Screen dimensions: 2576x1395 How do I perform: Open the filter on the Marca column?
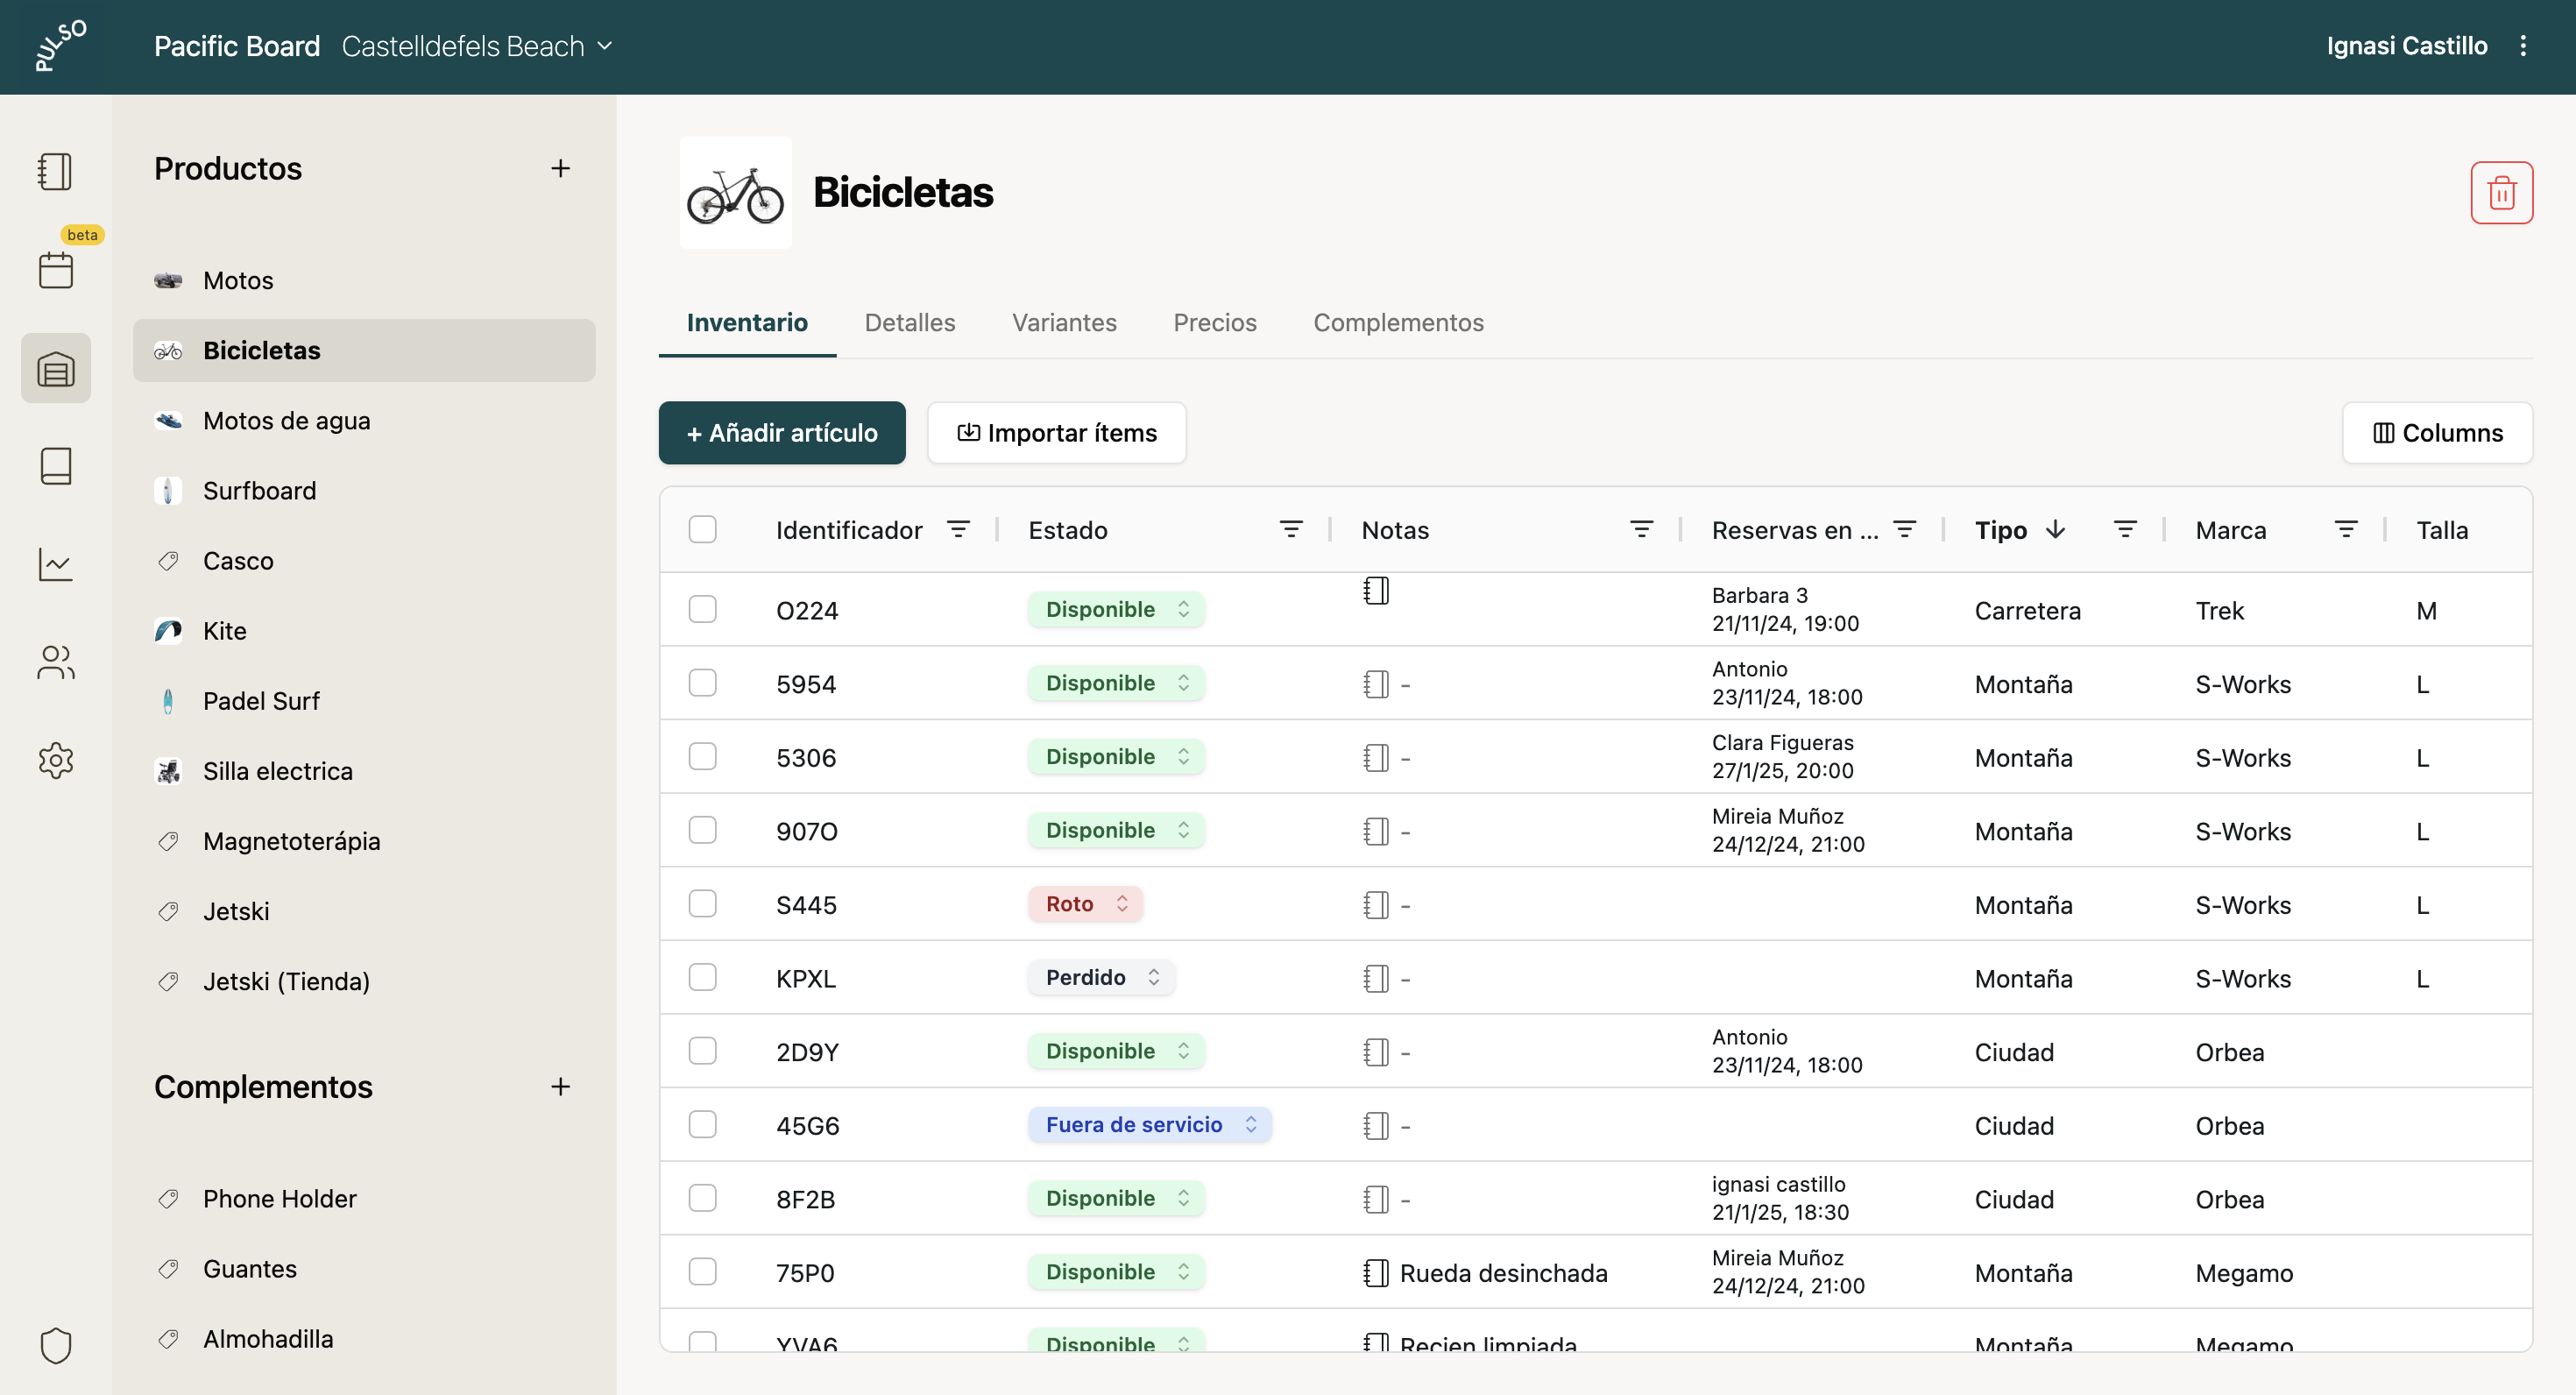point(2347,529)
